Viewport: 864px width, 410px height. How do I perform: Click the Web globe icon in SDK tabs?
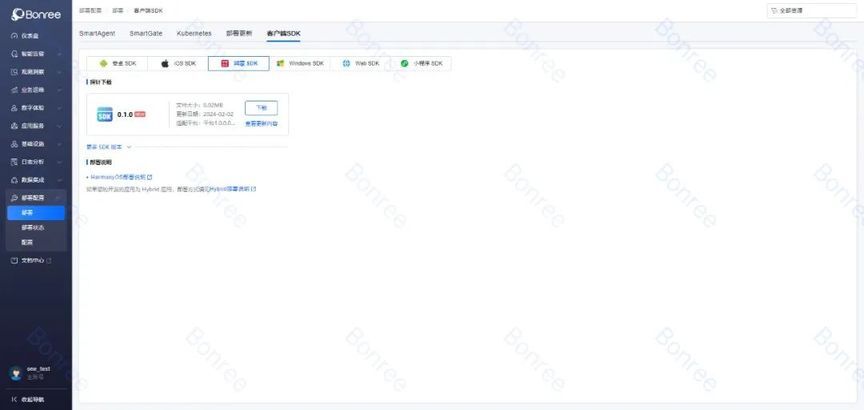point(346,63)
